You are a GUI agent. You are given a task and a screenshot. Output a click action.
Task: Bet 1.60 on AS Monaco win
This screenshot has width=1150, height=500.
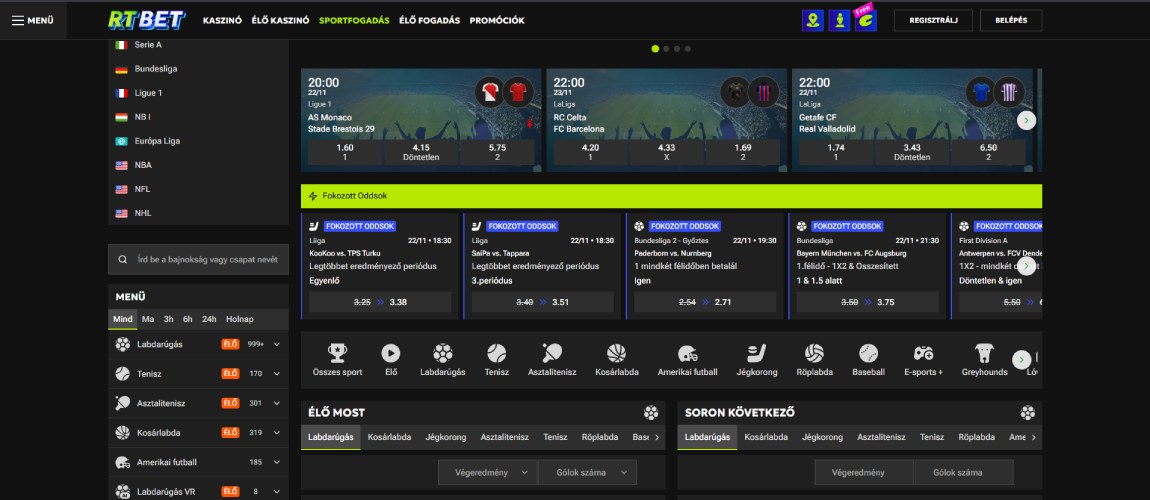[x=345, y=152]
